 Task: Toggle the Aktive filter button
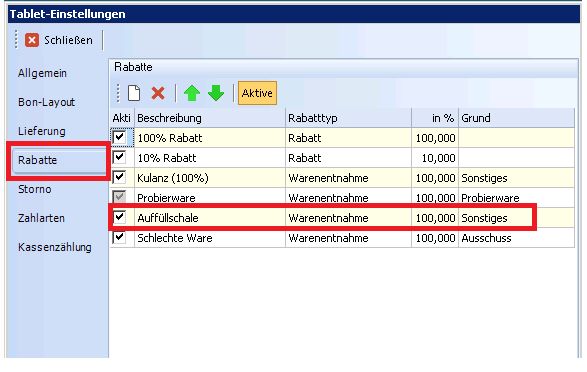[x=257, y=93]
